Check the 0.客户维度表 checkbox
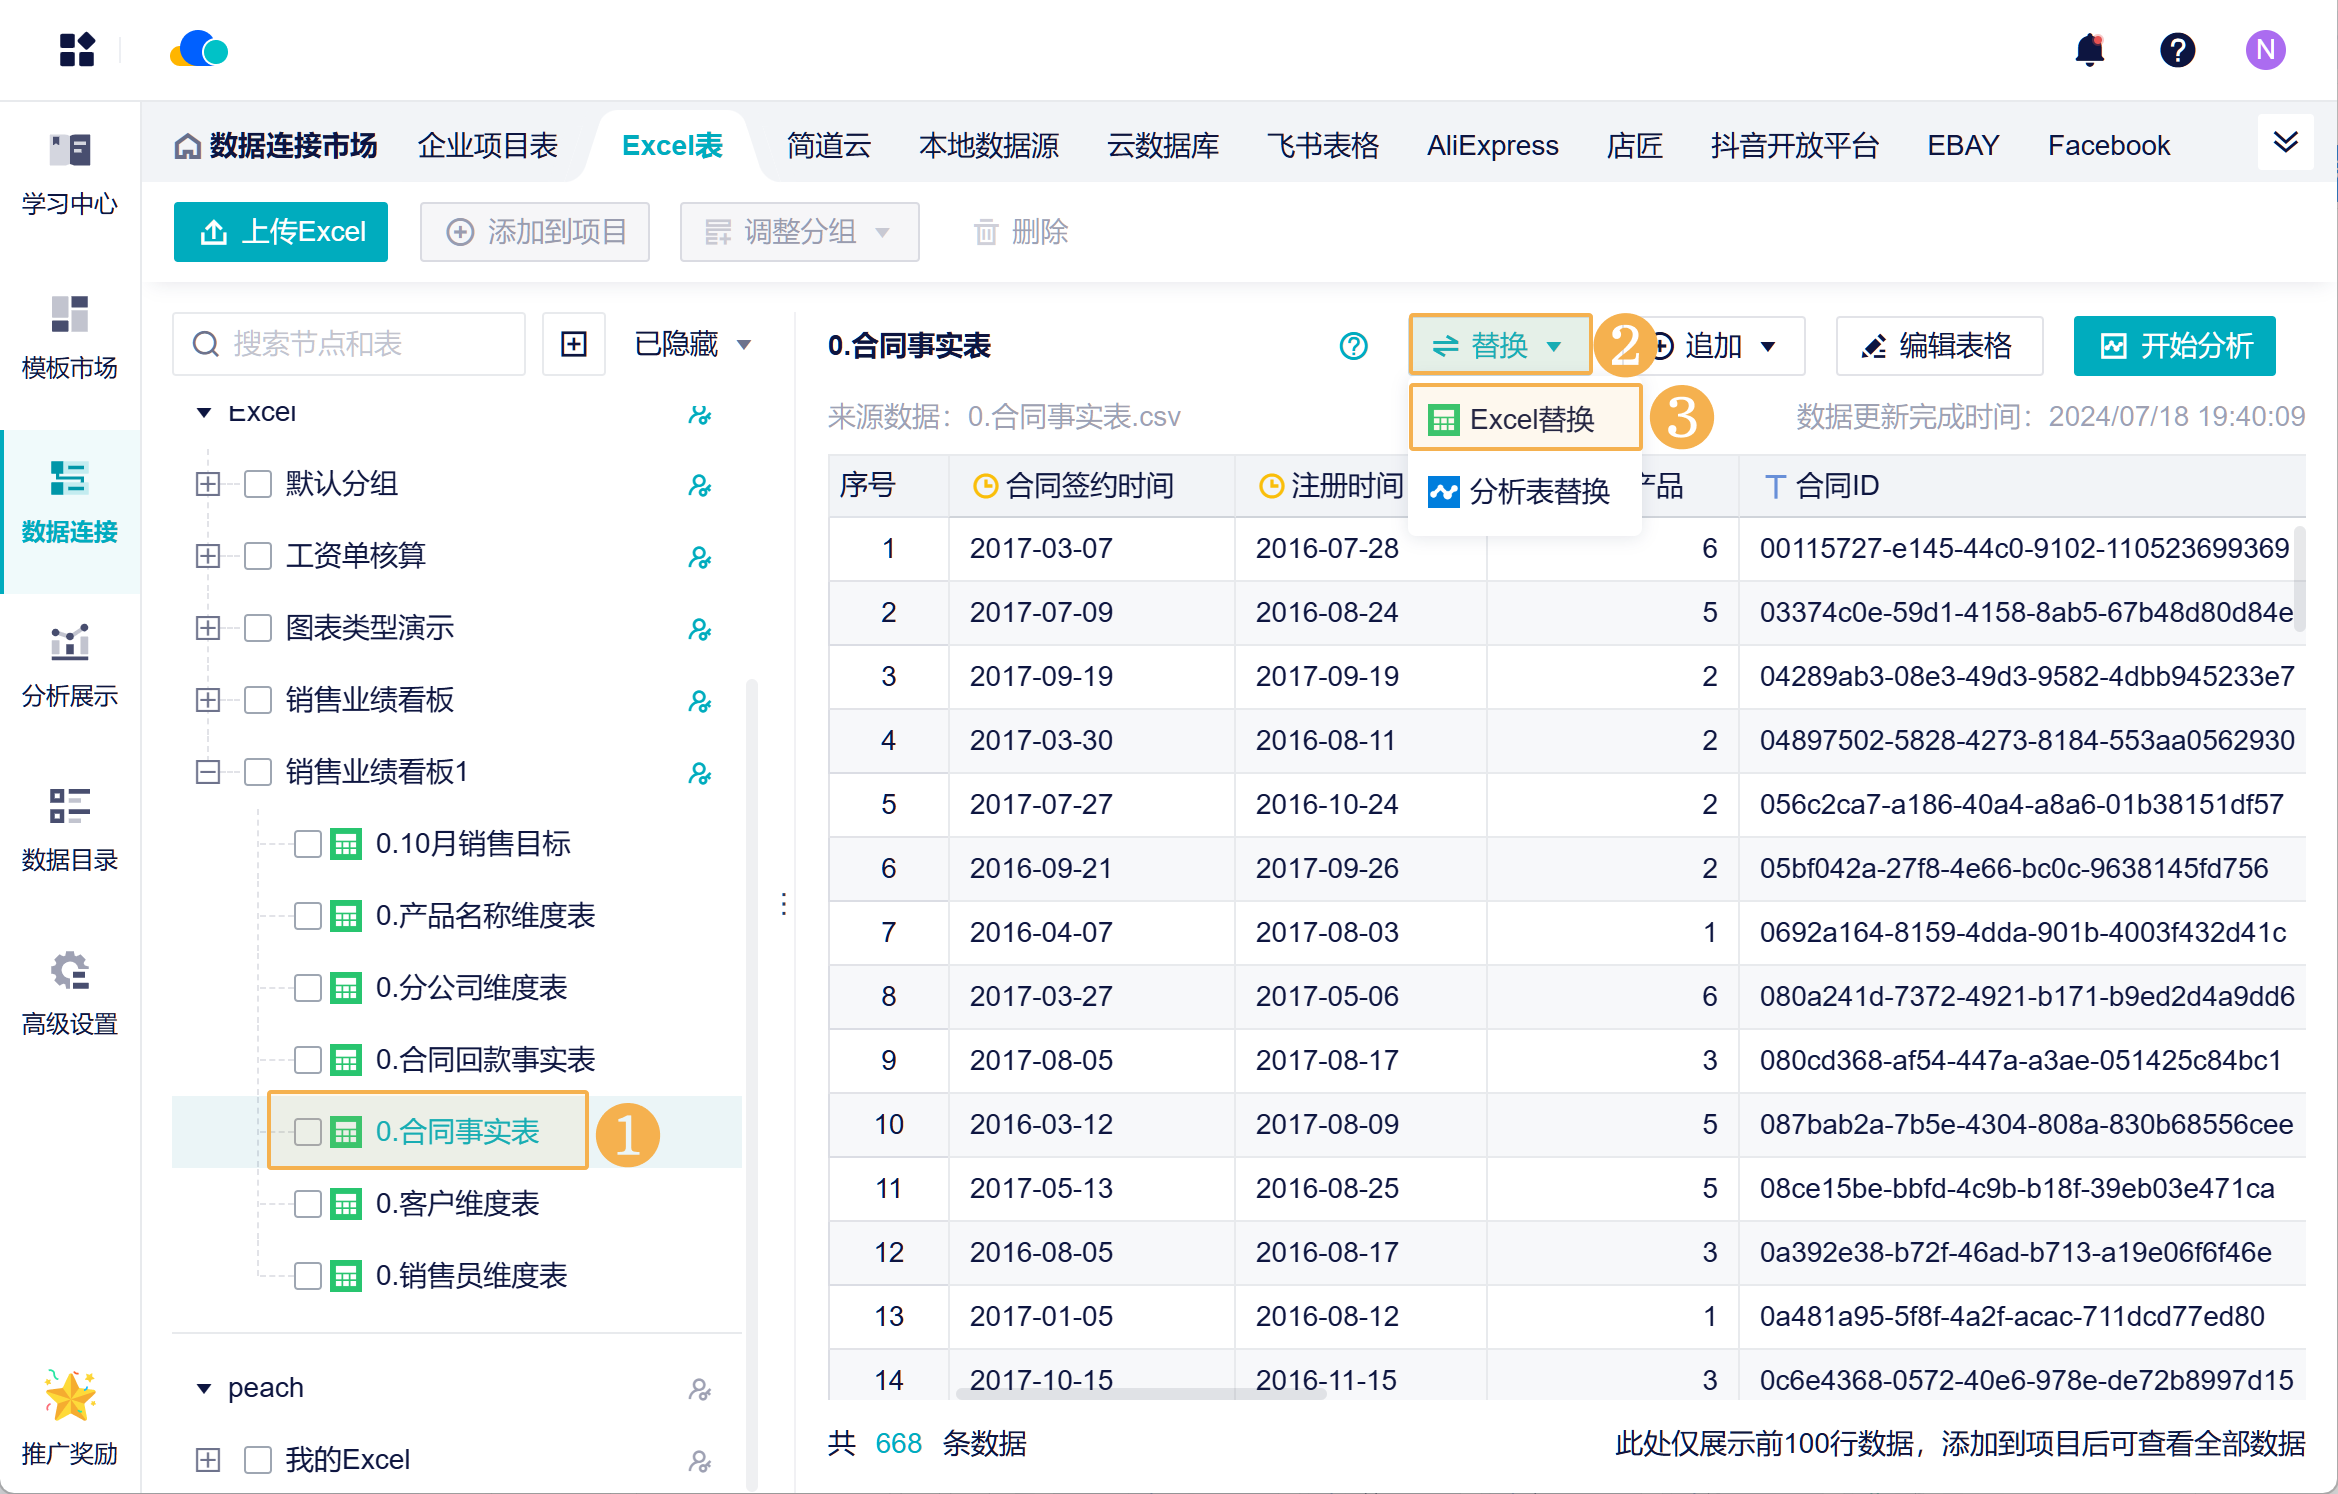 308,1204
